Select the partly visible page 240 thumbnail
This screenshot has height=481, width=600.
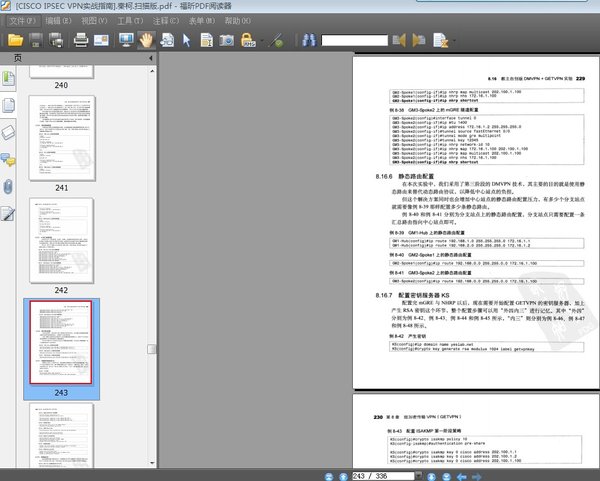point(62,72)
